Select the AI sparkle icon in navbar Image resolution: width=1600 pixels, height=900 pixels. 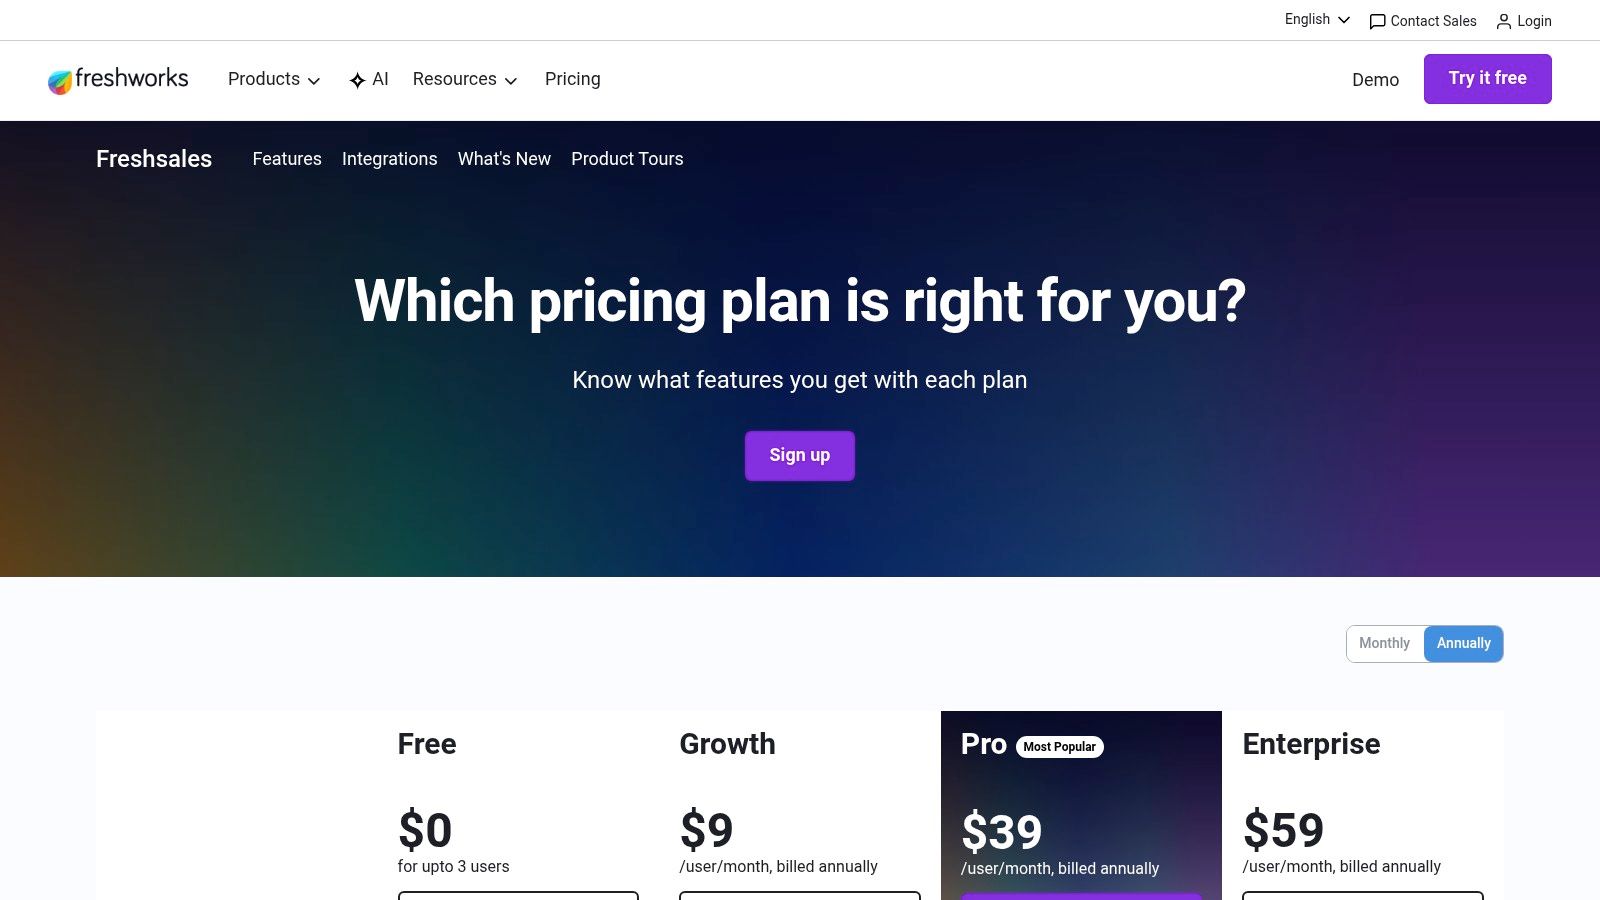(356, 79)
